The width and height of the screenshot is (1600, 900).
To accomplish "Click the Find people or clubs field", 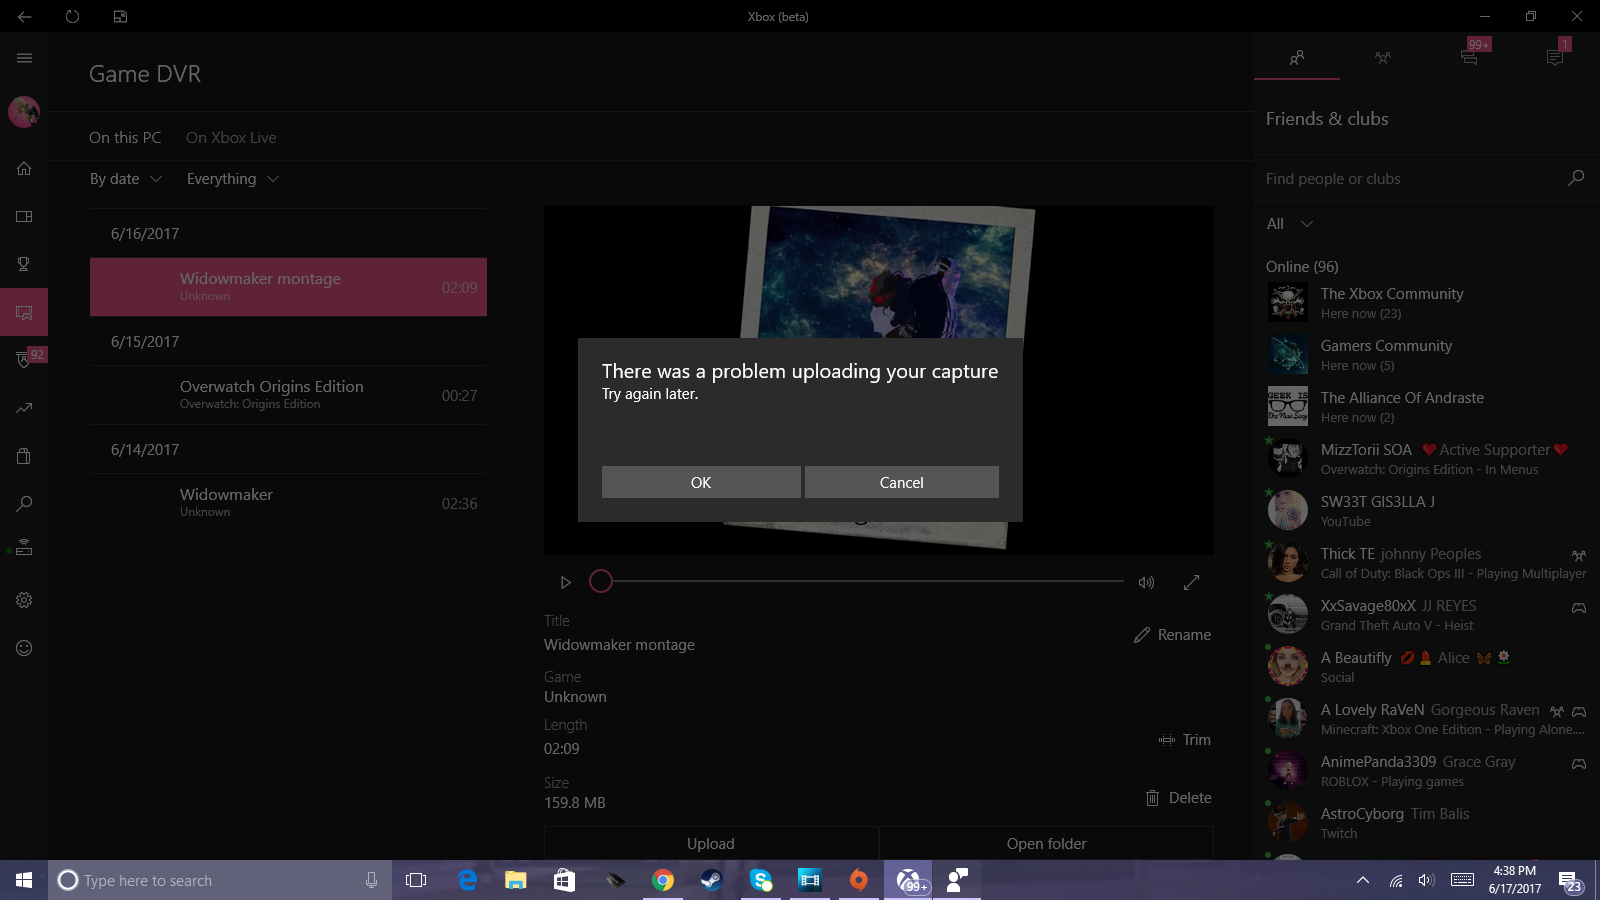I will coord(1410,179).
